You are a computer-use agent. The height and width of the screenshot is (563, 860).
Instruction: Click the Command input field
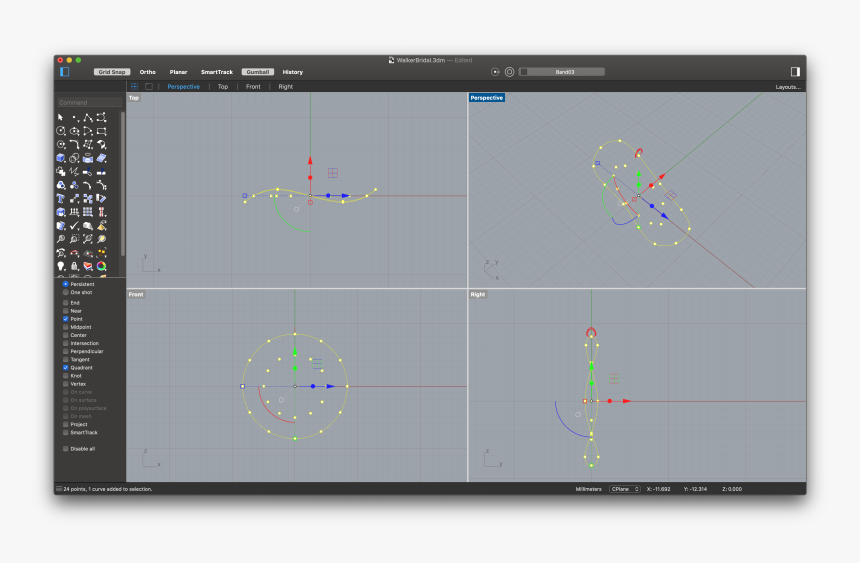point(89,103)
